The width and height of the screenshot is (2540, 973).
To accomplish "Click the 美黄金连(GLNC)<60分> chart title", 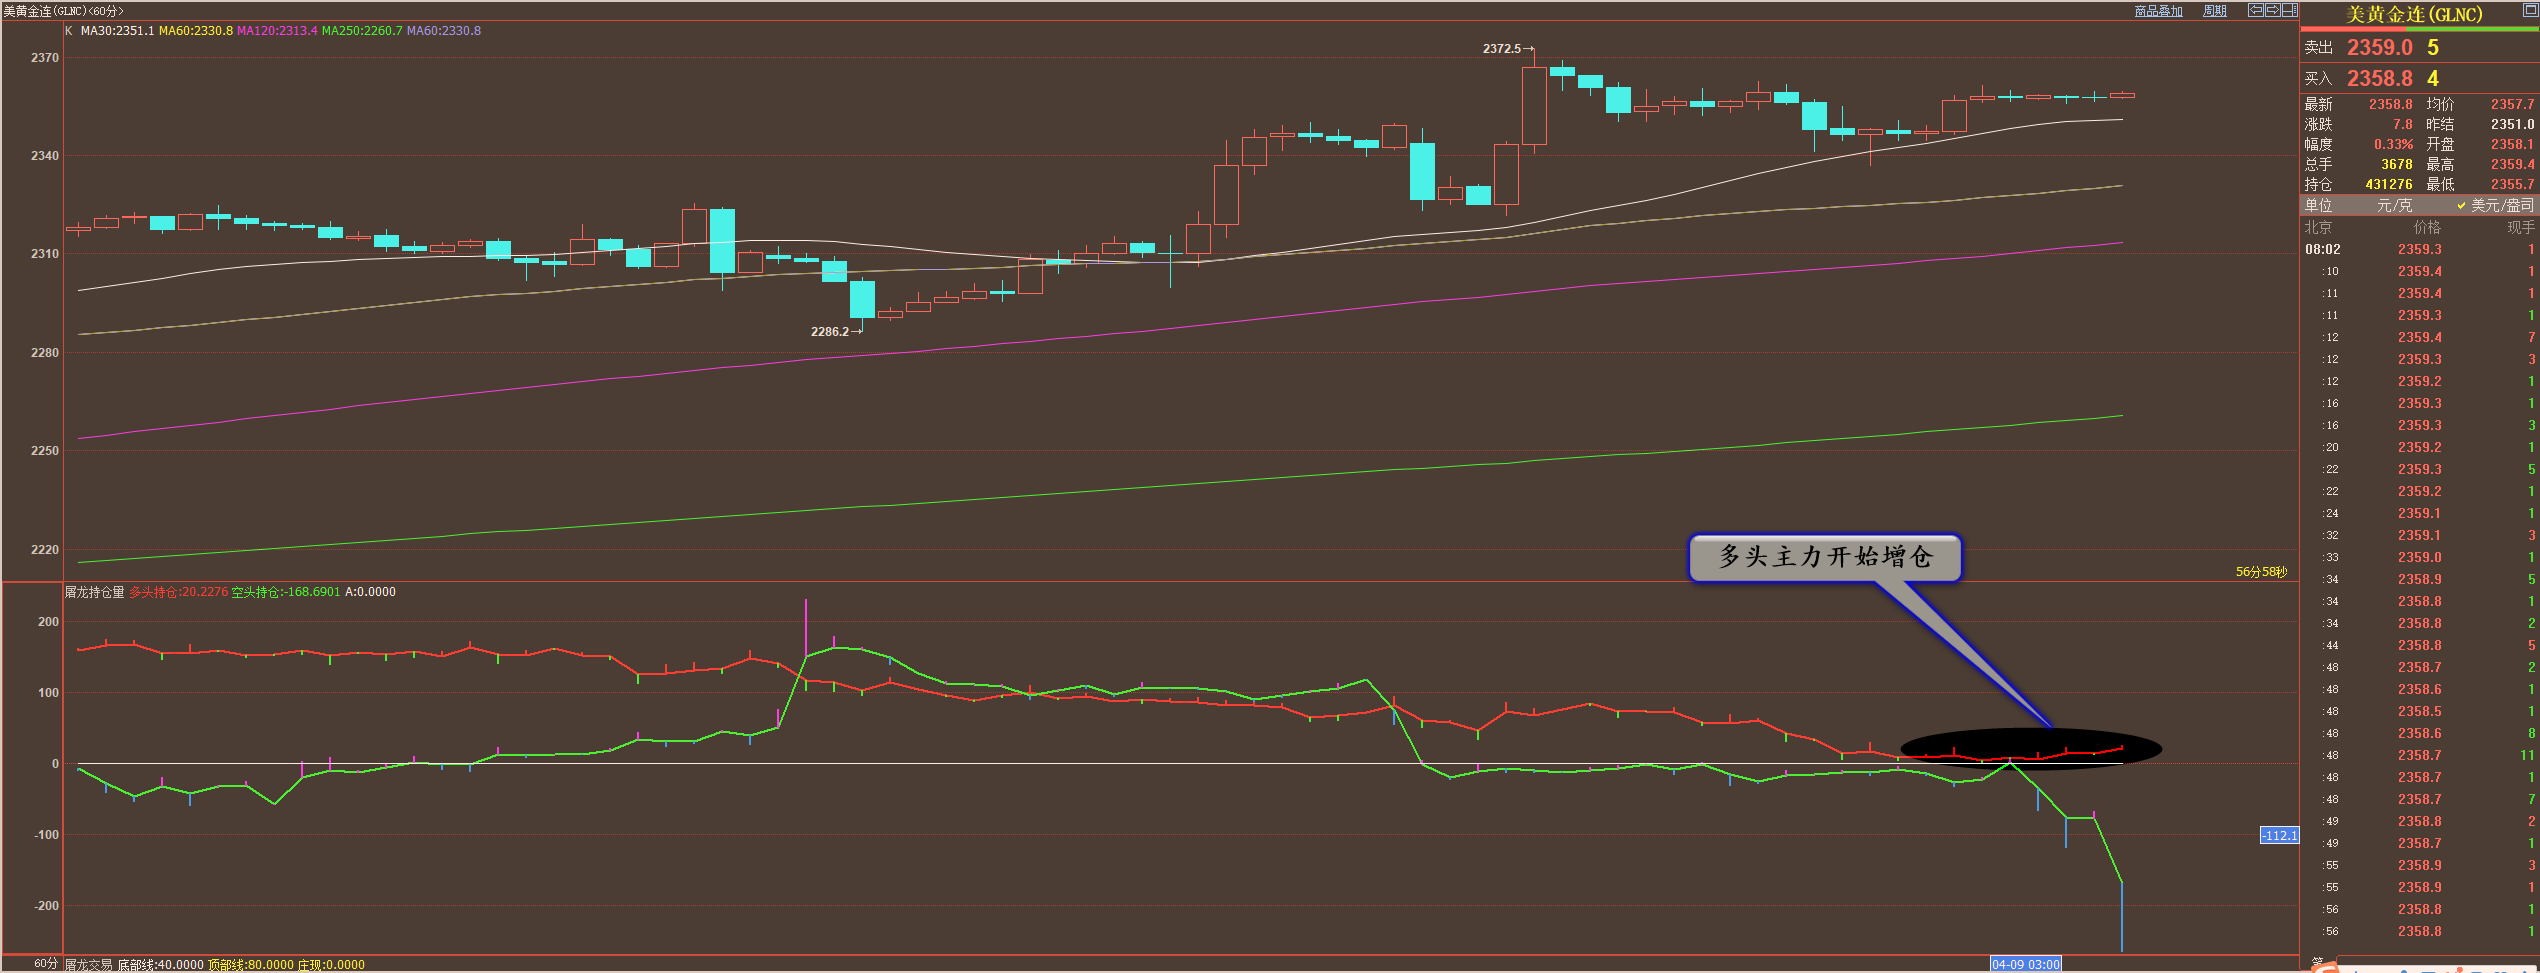I will pyautogui.click(x=64, y=11).
